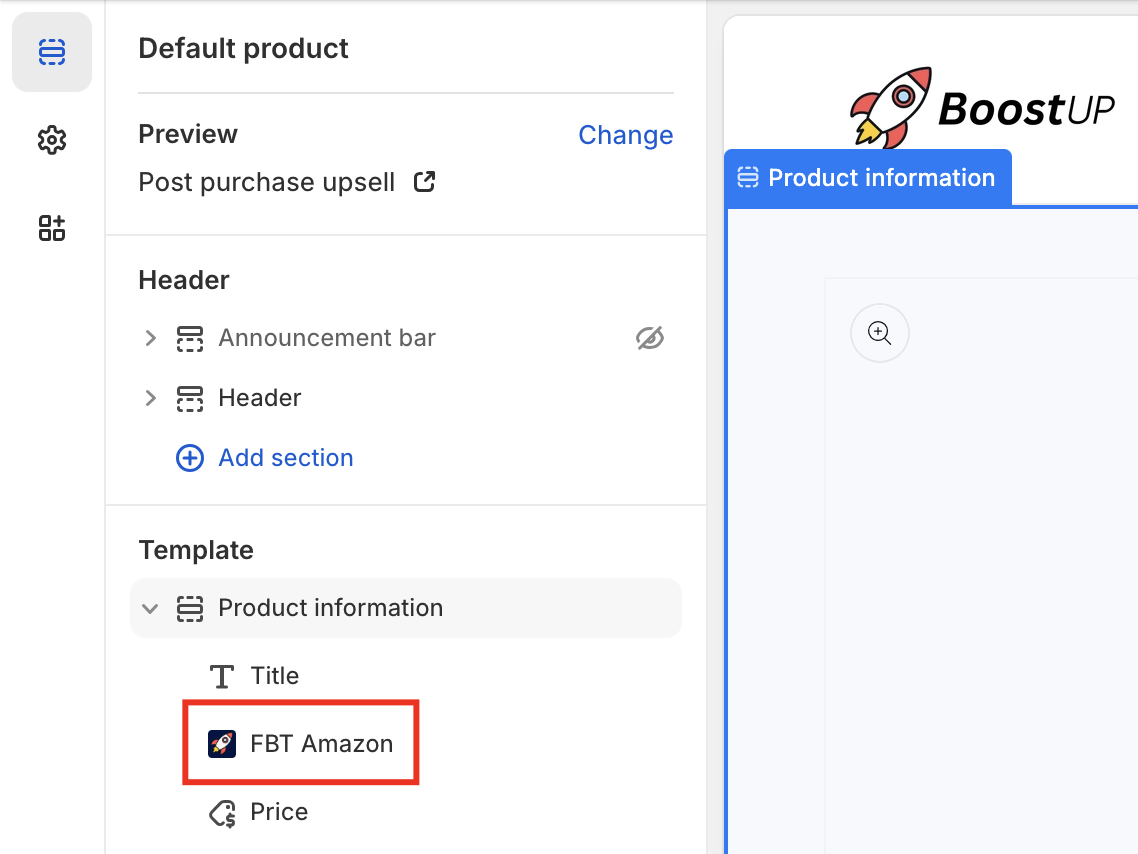The image size is (1138, 854).
Task: Click the zoom magnifier button on product image
Action: pos(880,333)
